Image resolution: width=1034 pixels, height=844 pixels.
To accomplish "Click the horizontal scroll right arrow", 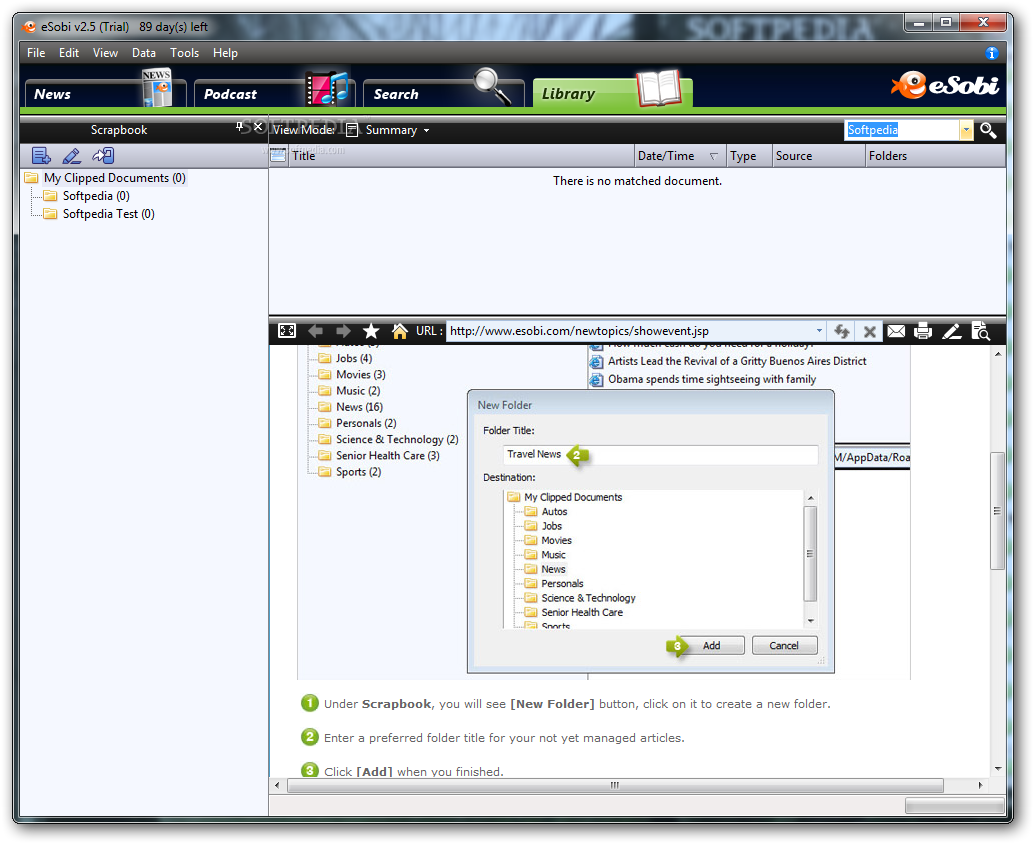I will coord(981,785).
